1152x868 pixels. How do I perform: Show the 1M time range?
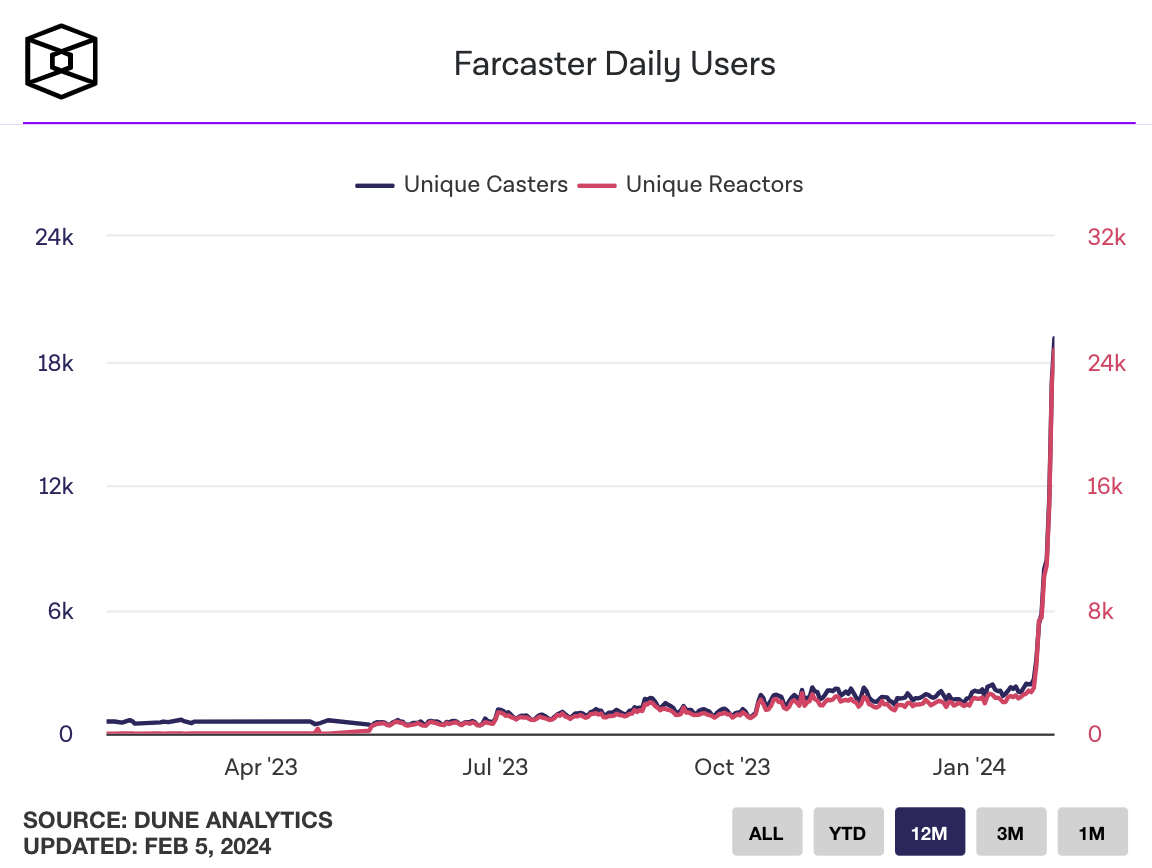point(1092,832)
